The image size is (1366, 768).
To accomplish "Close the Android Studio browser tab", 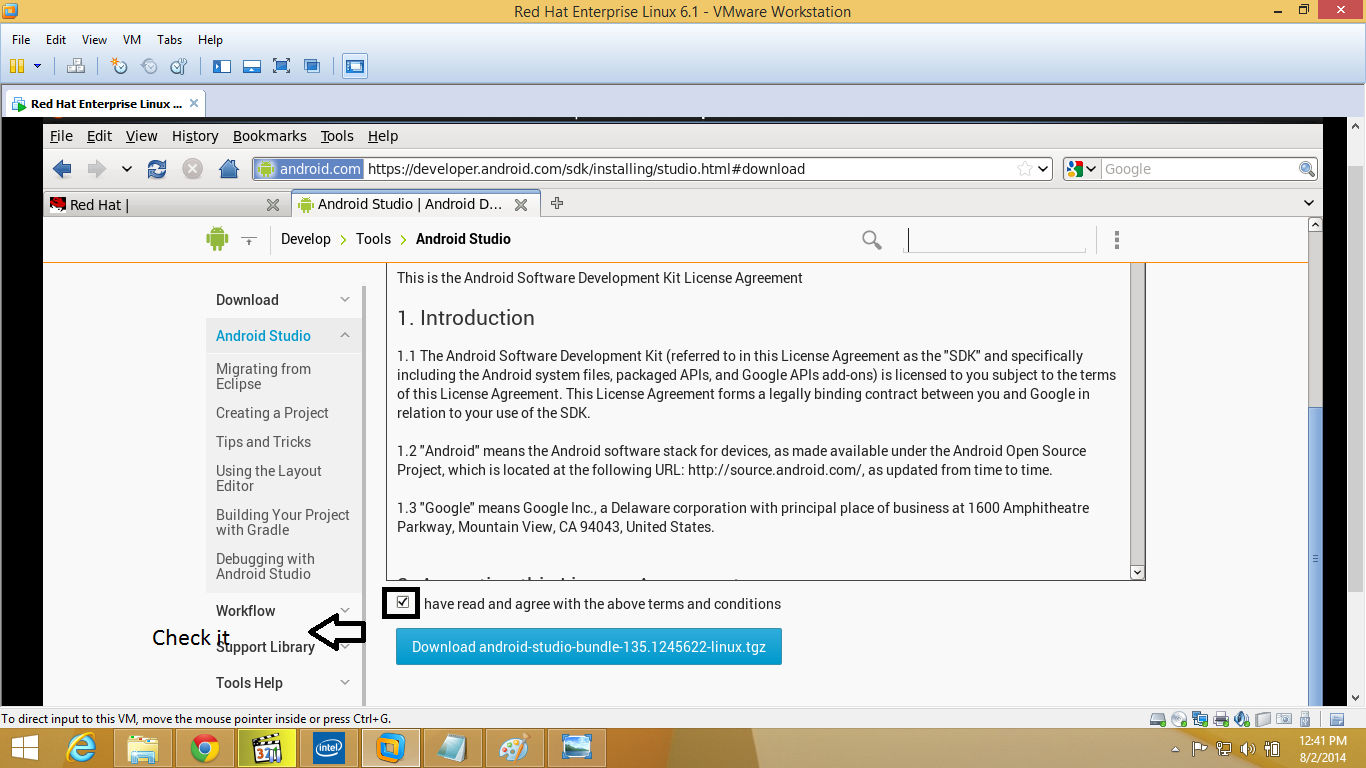I will (x=520, y=204).
